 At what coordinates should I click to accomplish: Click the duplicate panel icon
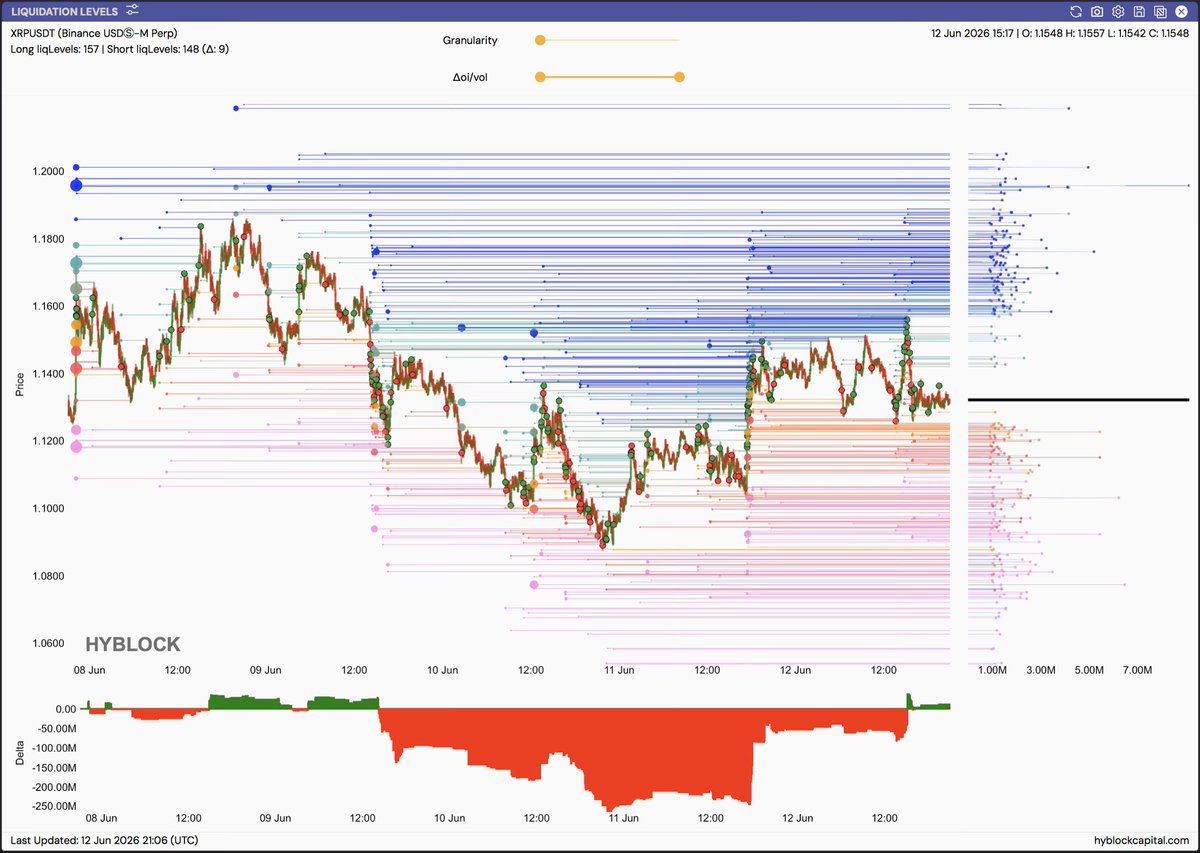(x=1160, y=11)
